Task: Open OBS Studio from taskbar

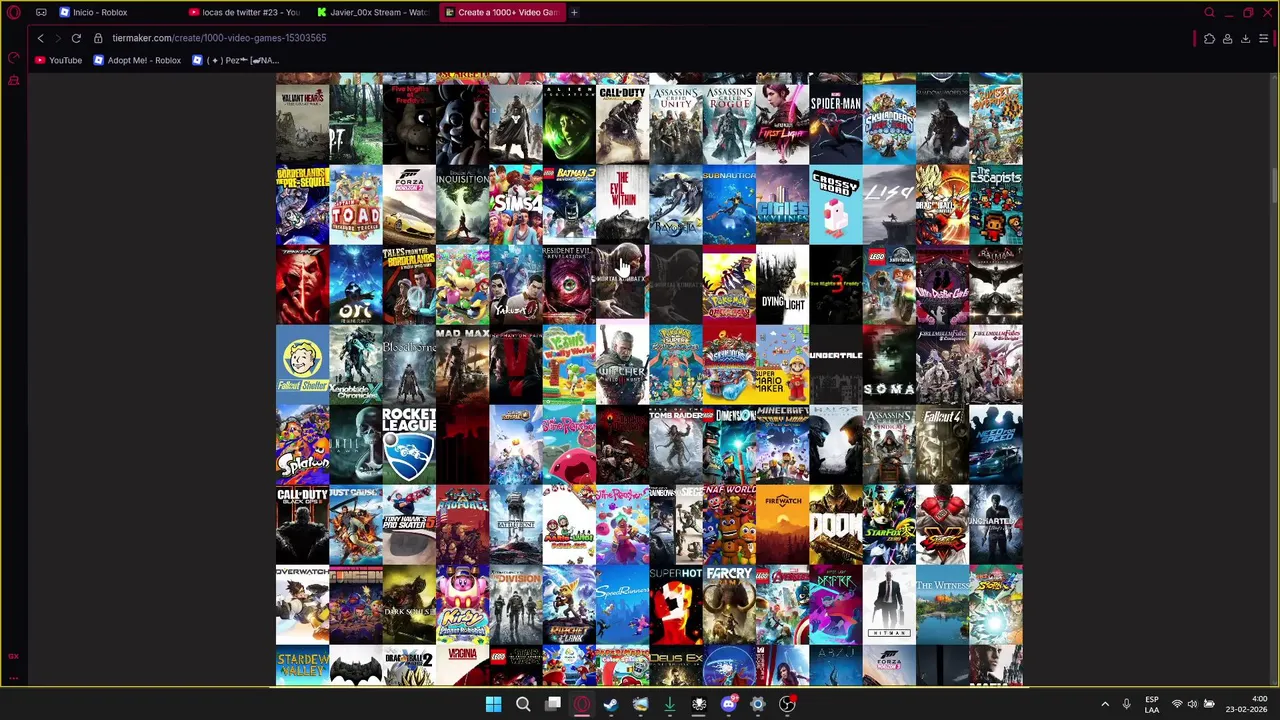Action: 787,704
